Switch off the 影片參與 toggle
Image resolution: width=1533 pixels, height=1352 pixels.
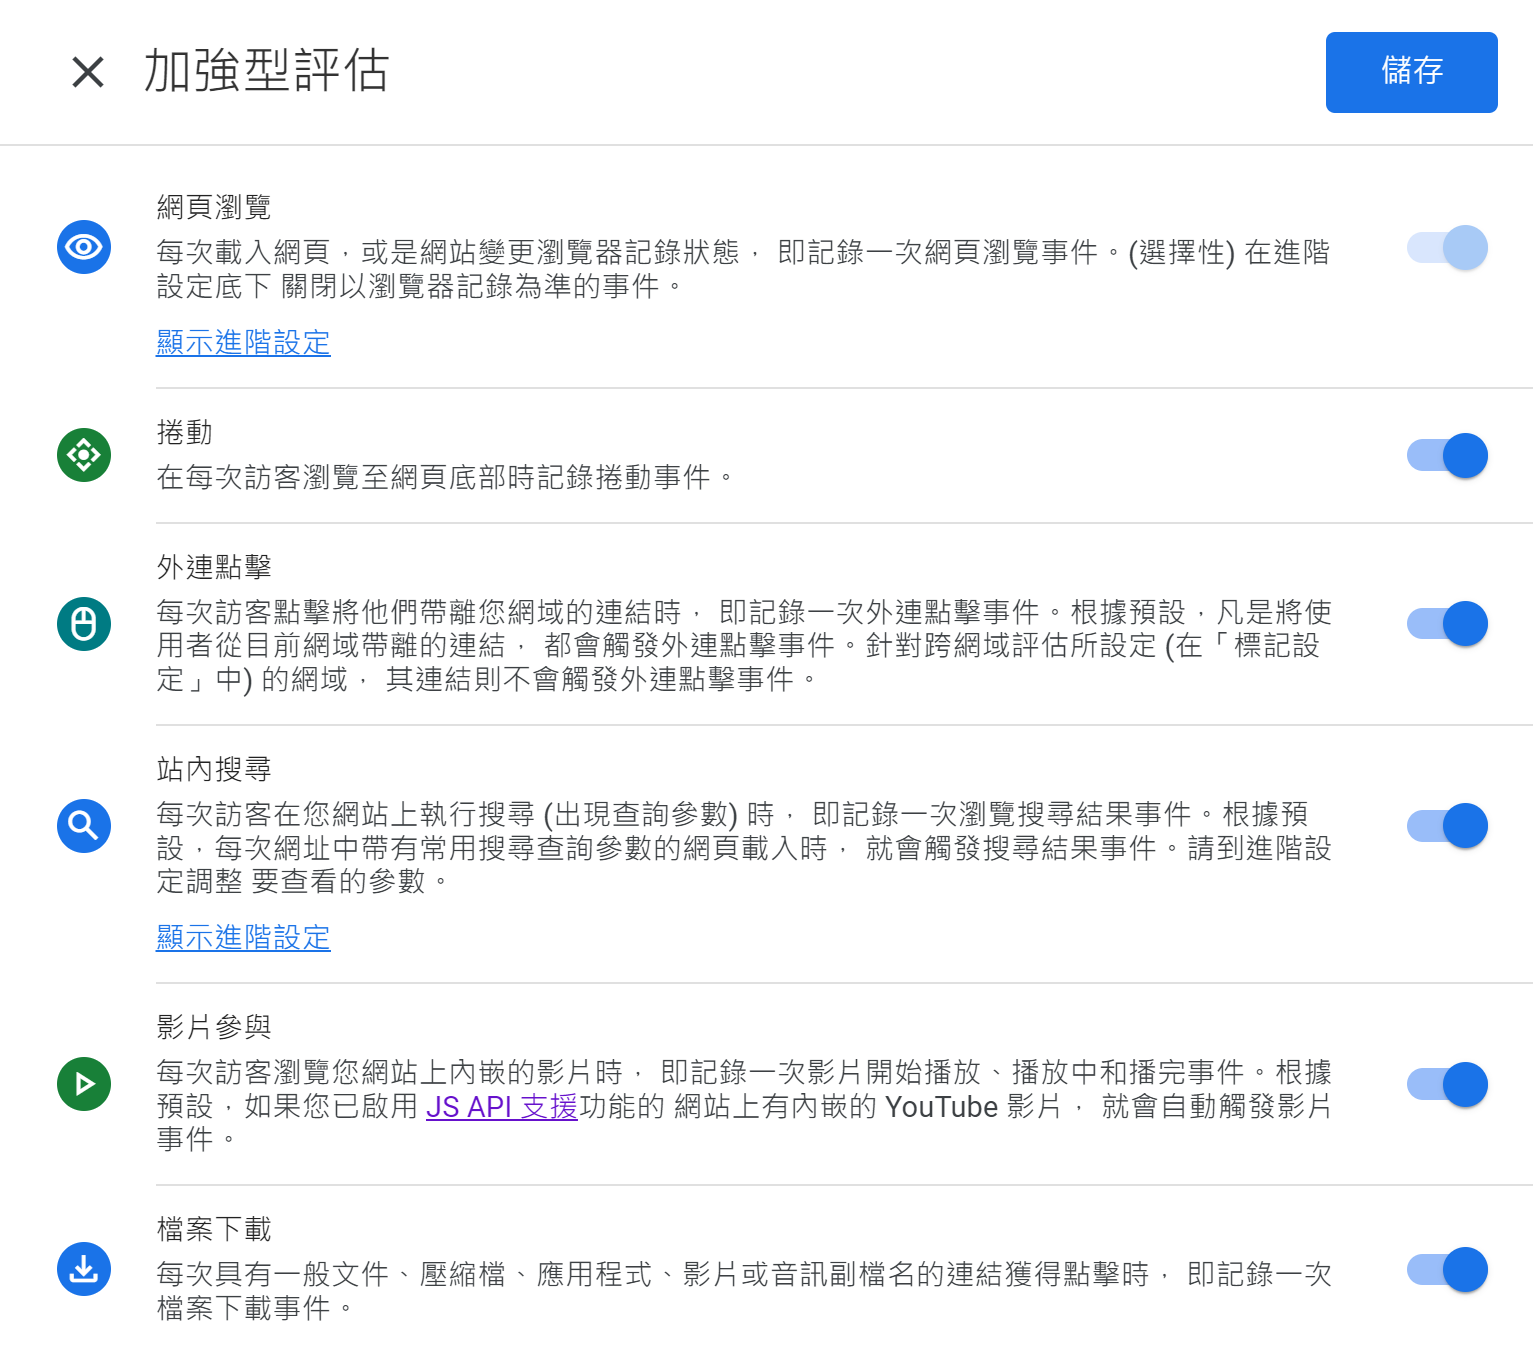coord(1447,1084)
